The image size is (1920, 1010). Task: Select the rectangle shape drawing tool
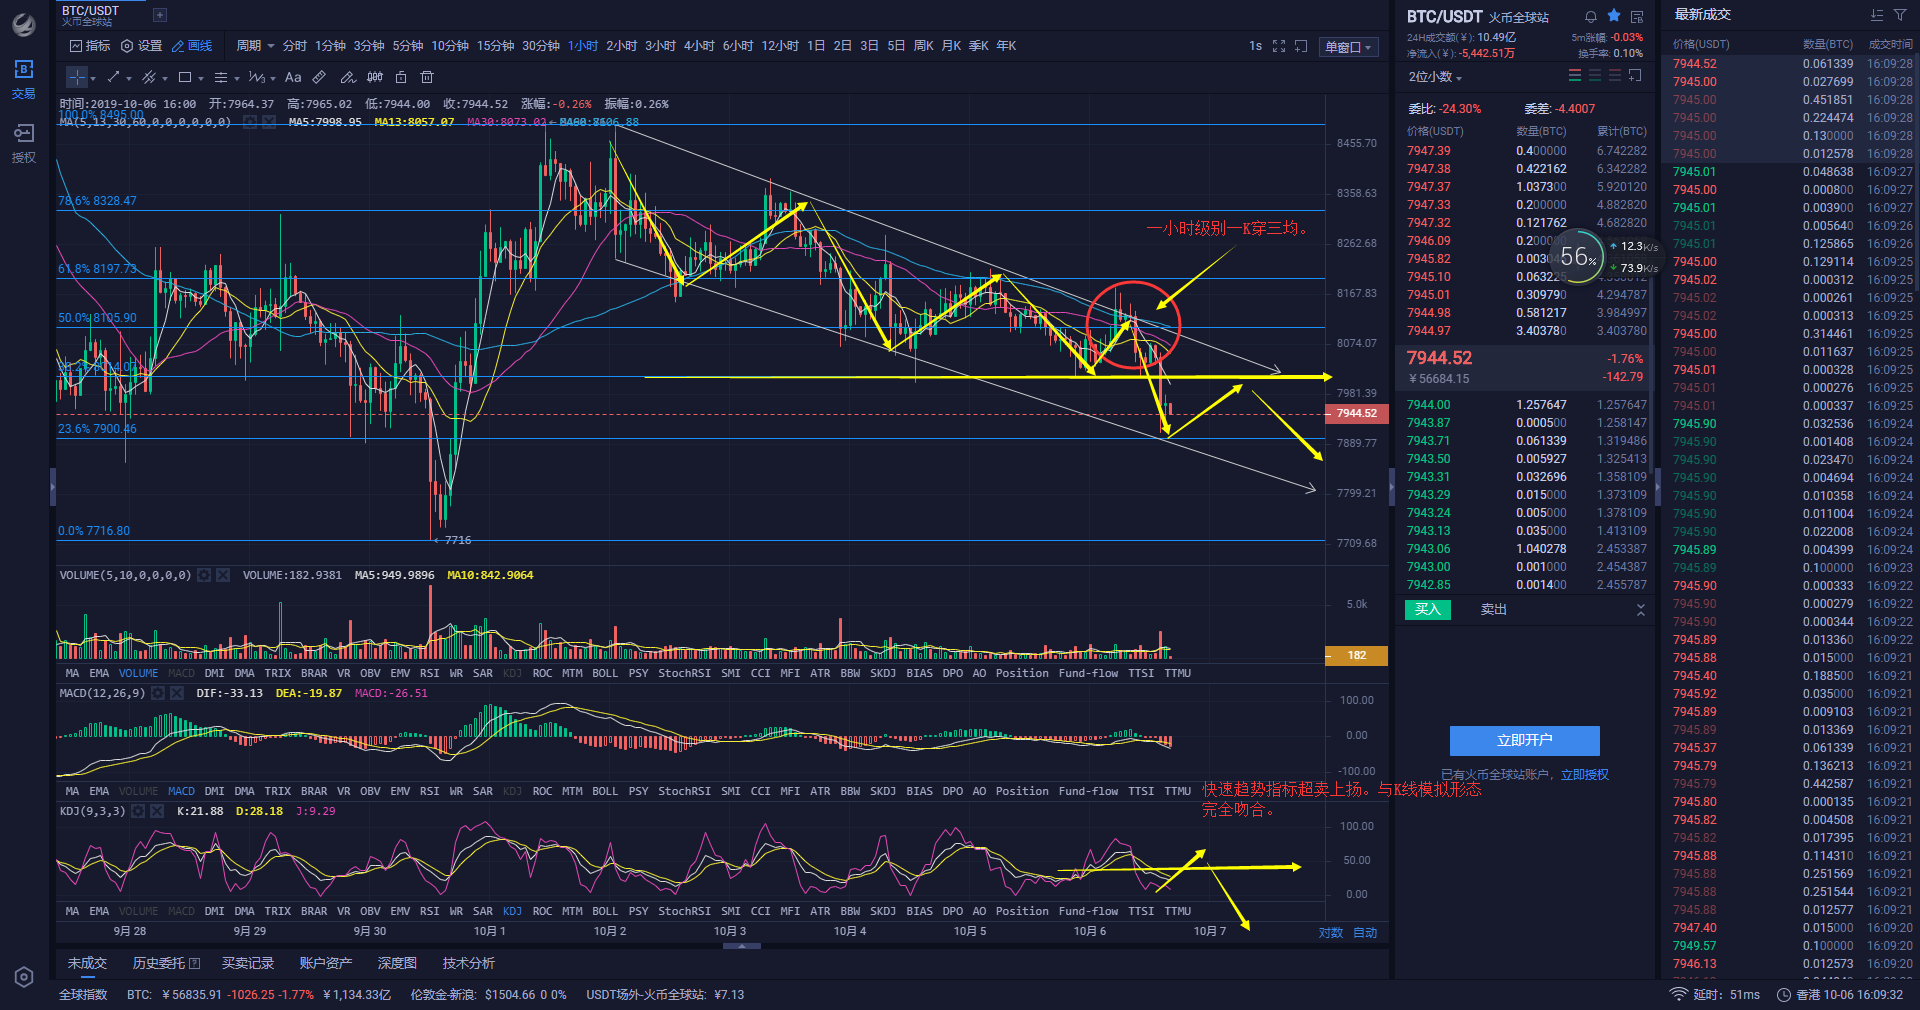185,77
